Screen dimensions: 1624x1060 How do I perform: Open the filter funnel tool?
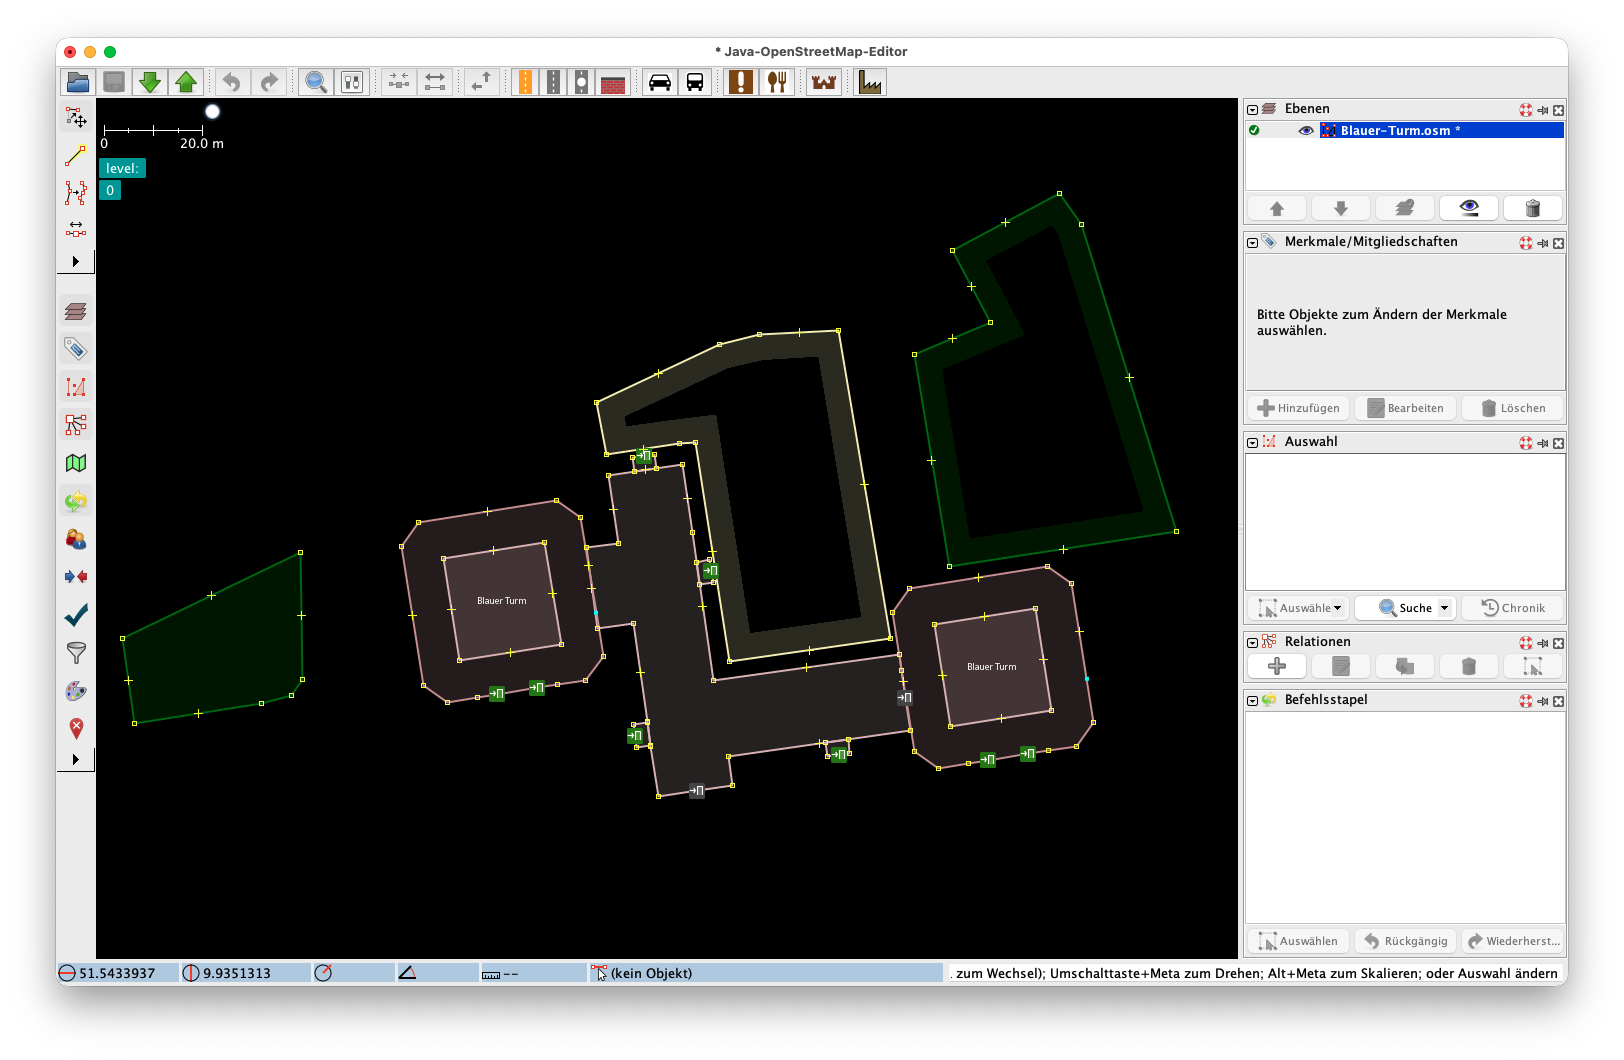pos(76,653)
